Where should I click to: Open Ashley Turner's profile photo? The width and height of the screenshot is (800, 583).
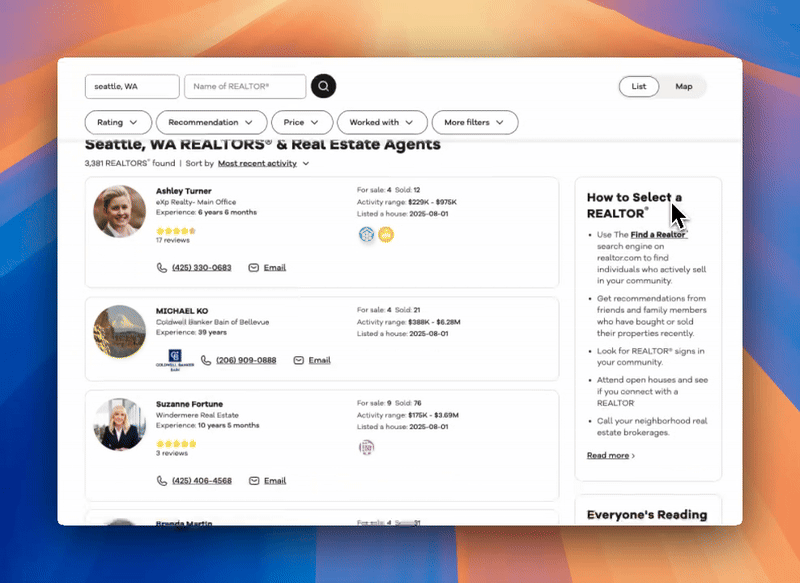[x=119, y=211]
